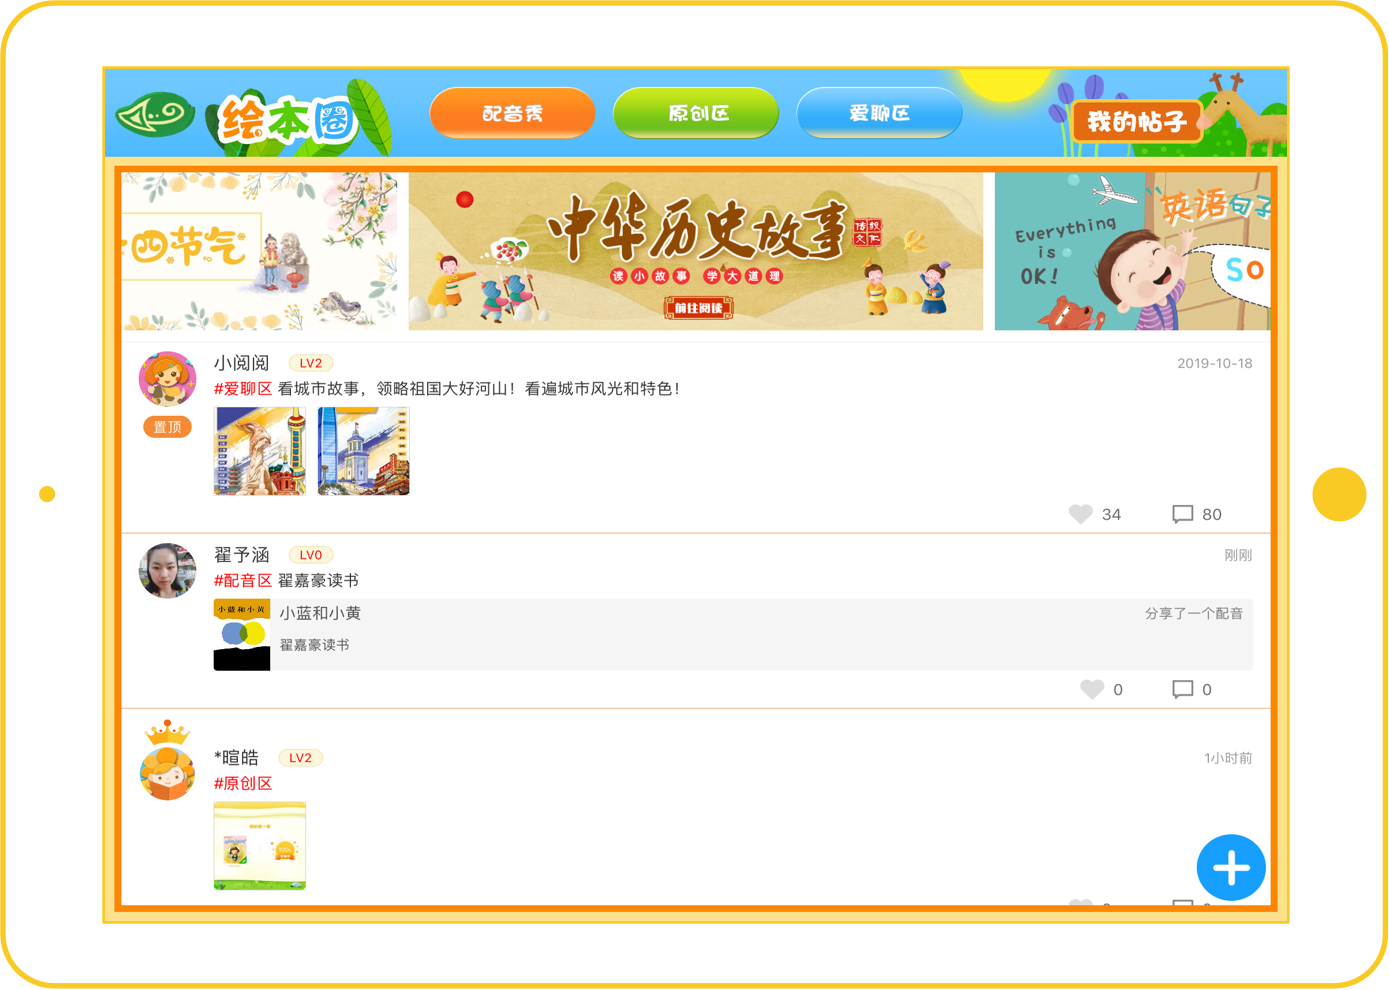This screenshot has width=1389, height=990.
Task: Open 我的帖子 button
Action: coord(1137,122)
